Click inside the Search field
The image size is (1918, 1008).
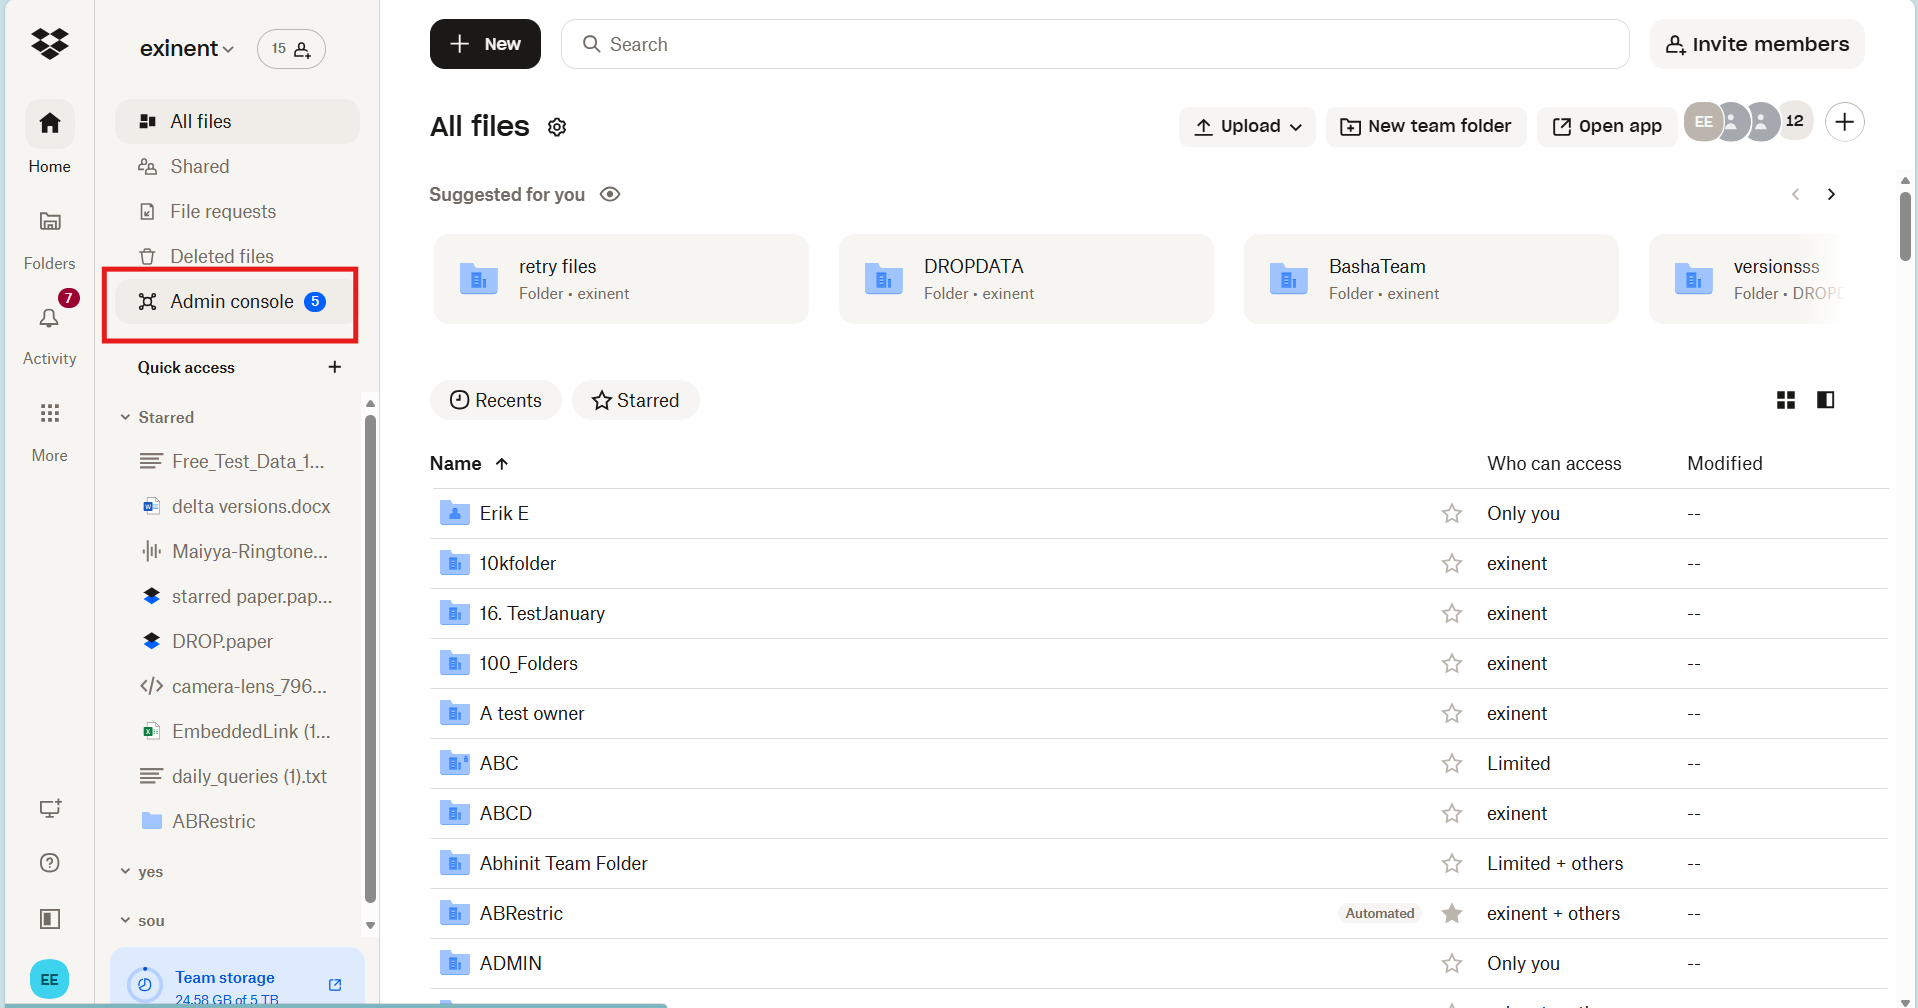[1000, 44]
